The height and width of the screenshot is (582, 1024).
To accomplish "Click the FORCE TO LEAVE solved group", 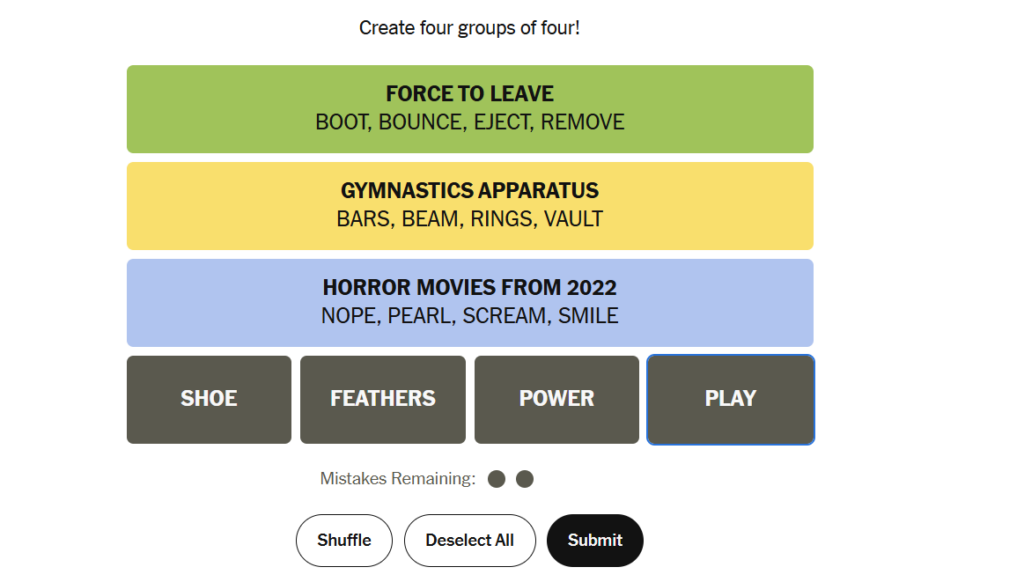I will pos(470,109).
